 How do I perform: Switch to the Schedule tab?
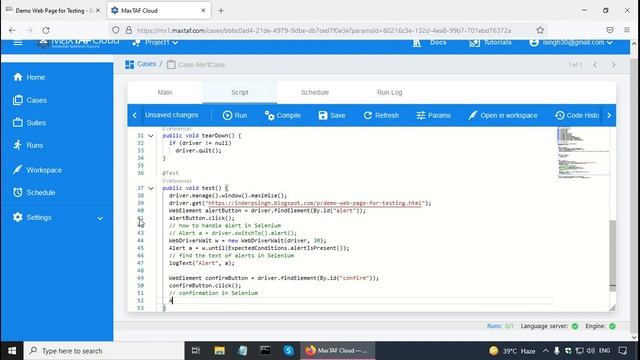[315, 92]
